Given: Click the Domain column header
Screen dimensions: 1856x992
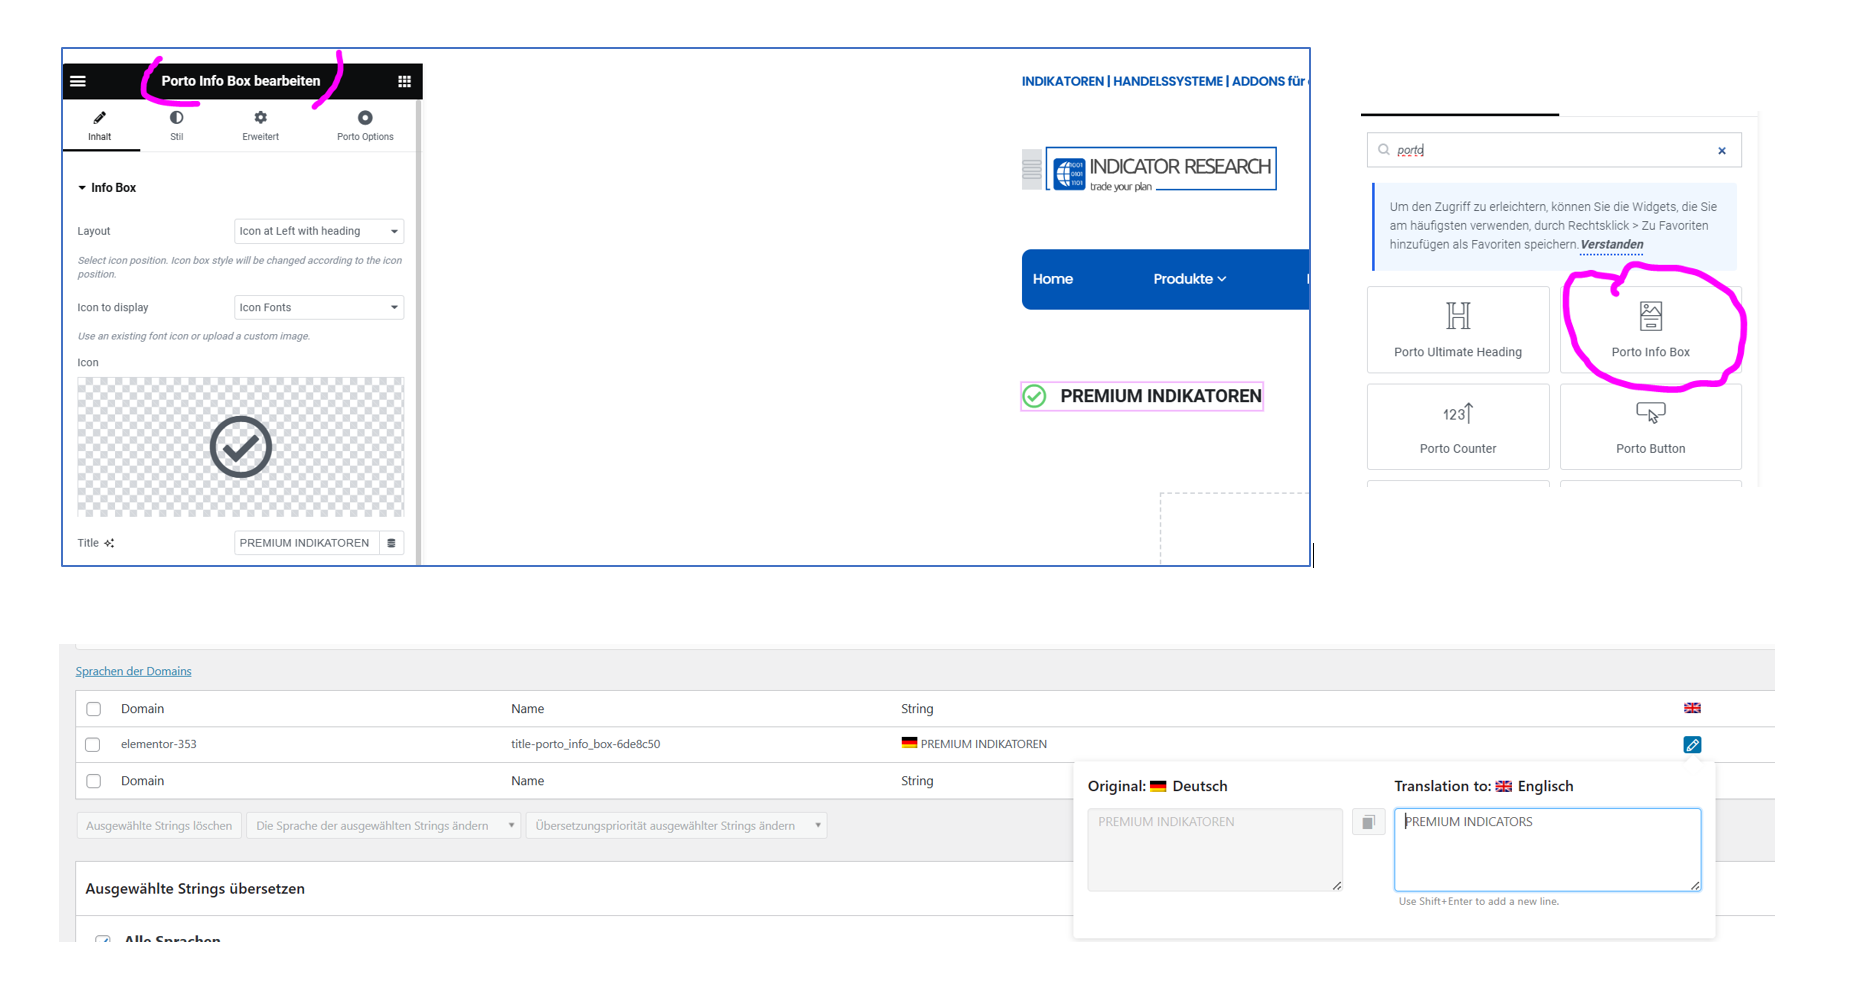Looking at the screenshot, I should pos(142,709).
